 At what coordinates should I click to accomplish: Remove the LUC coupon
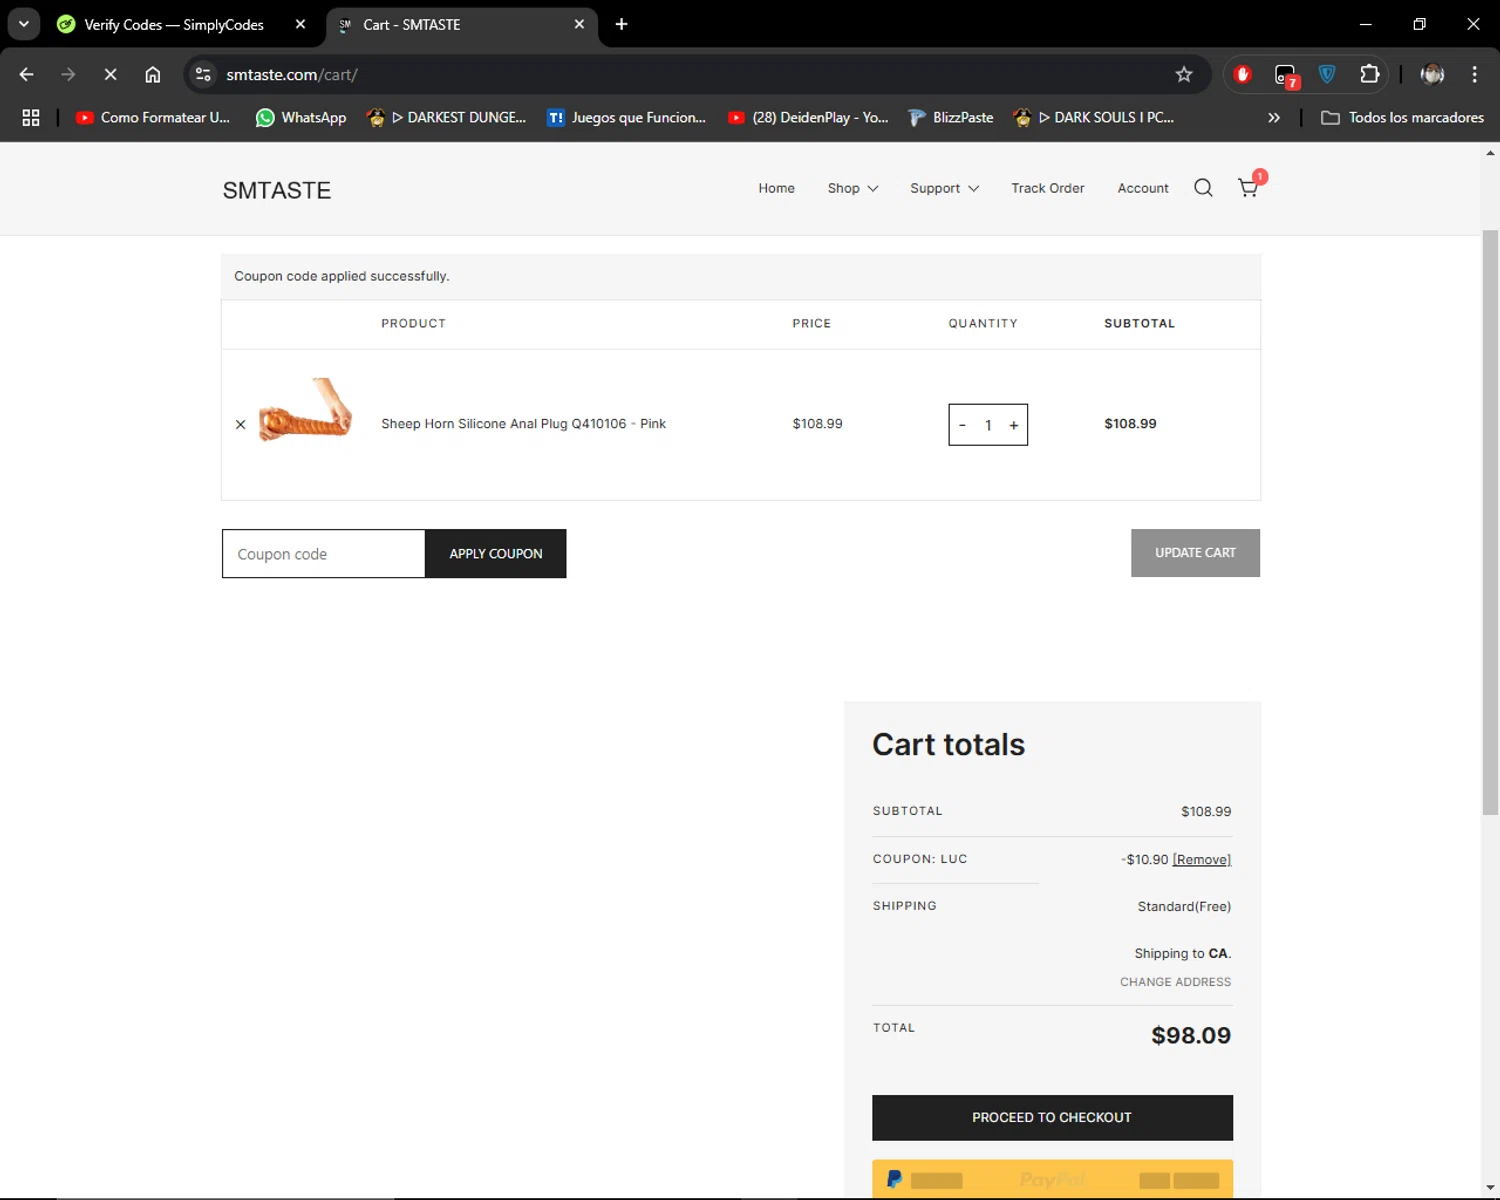[x=1201, y=860]
